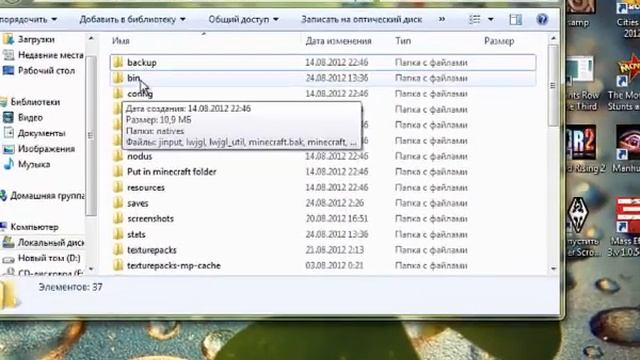Select the bin folder icon
This screenshot has width=640, height=360.
pyautogui.click(x=118, y=78)
